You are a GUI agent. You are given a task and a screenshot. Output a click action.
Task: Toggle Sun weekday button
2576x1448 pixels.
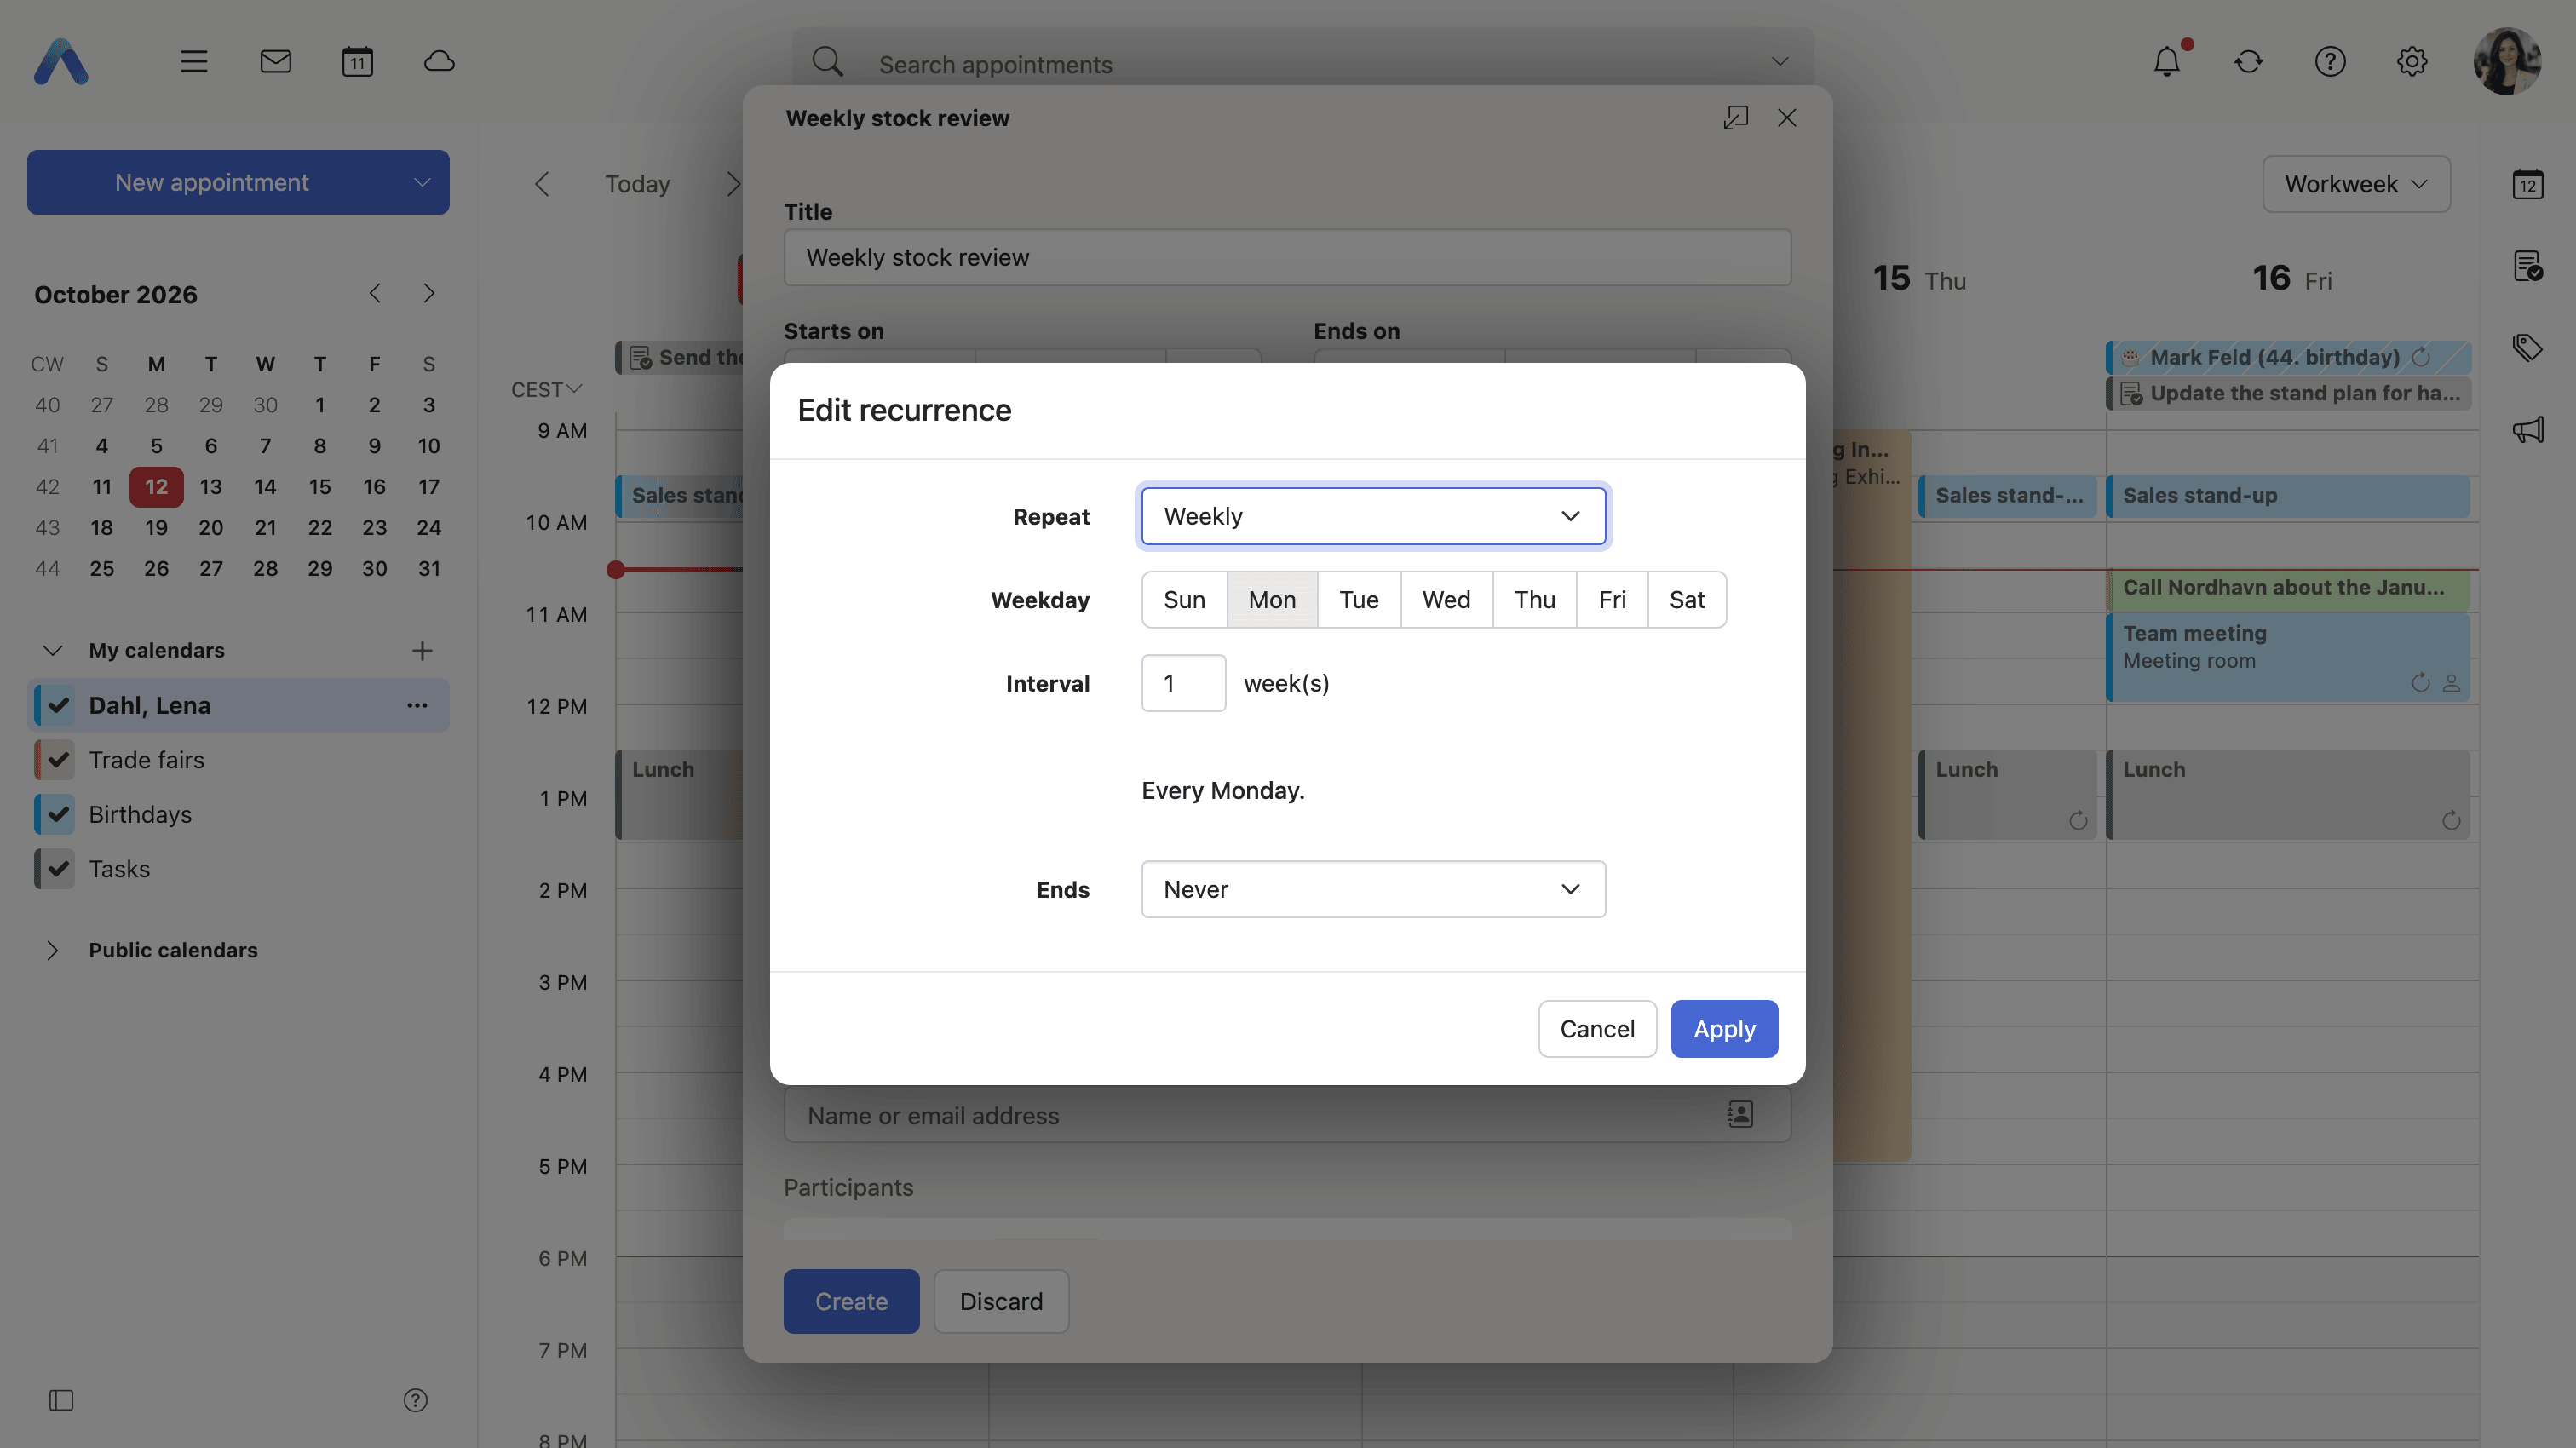(1184, 600)
